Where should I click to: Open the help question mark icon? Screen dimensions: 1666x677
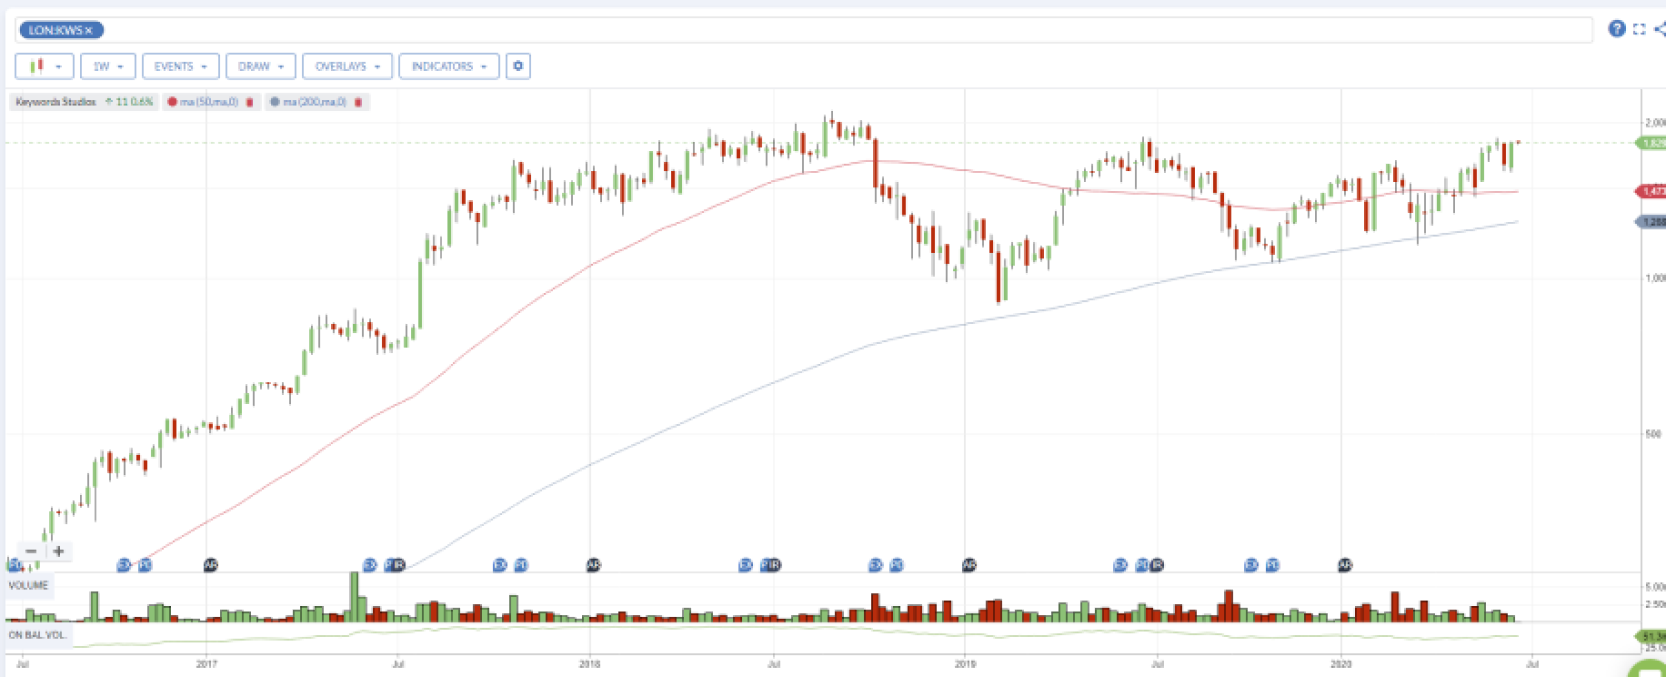(1616, 29)
